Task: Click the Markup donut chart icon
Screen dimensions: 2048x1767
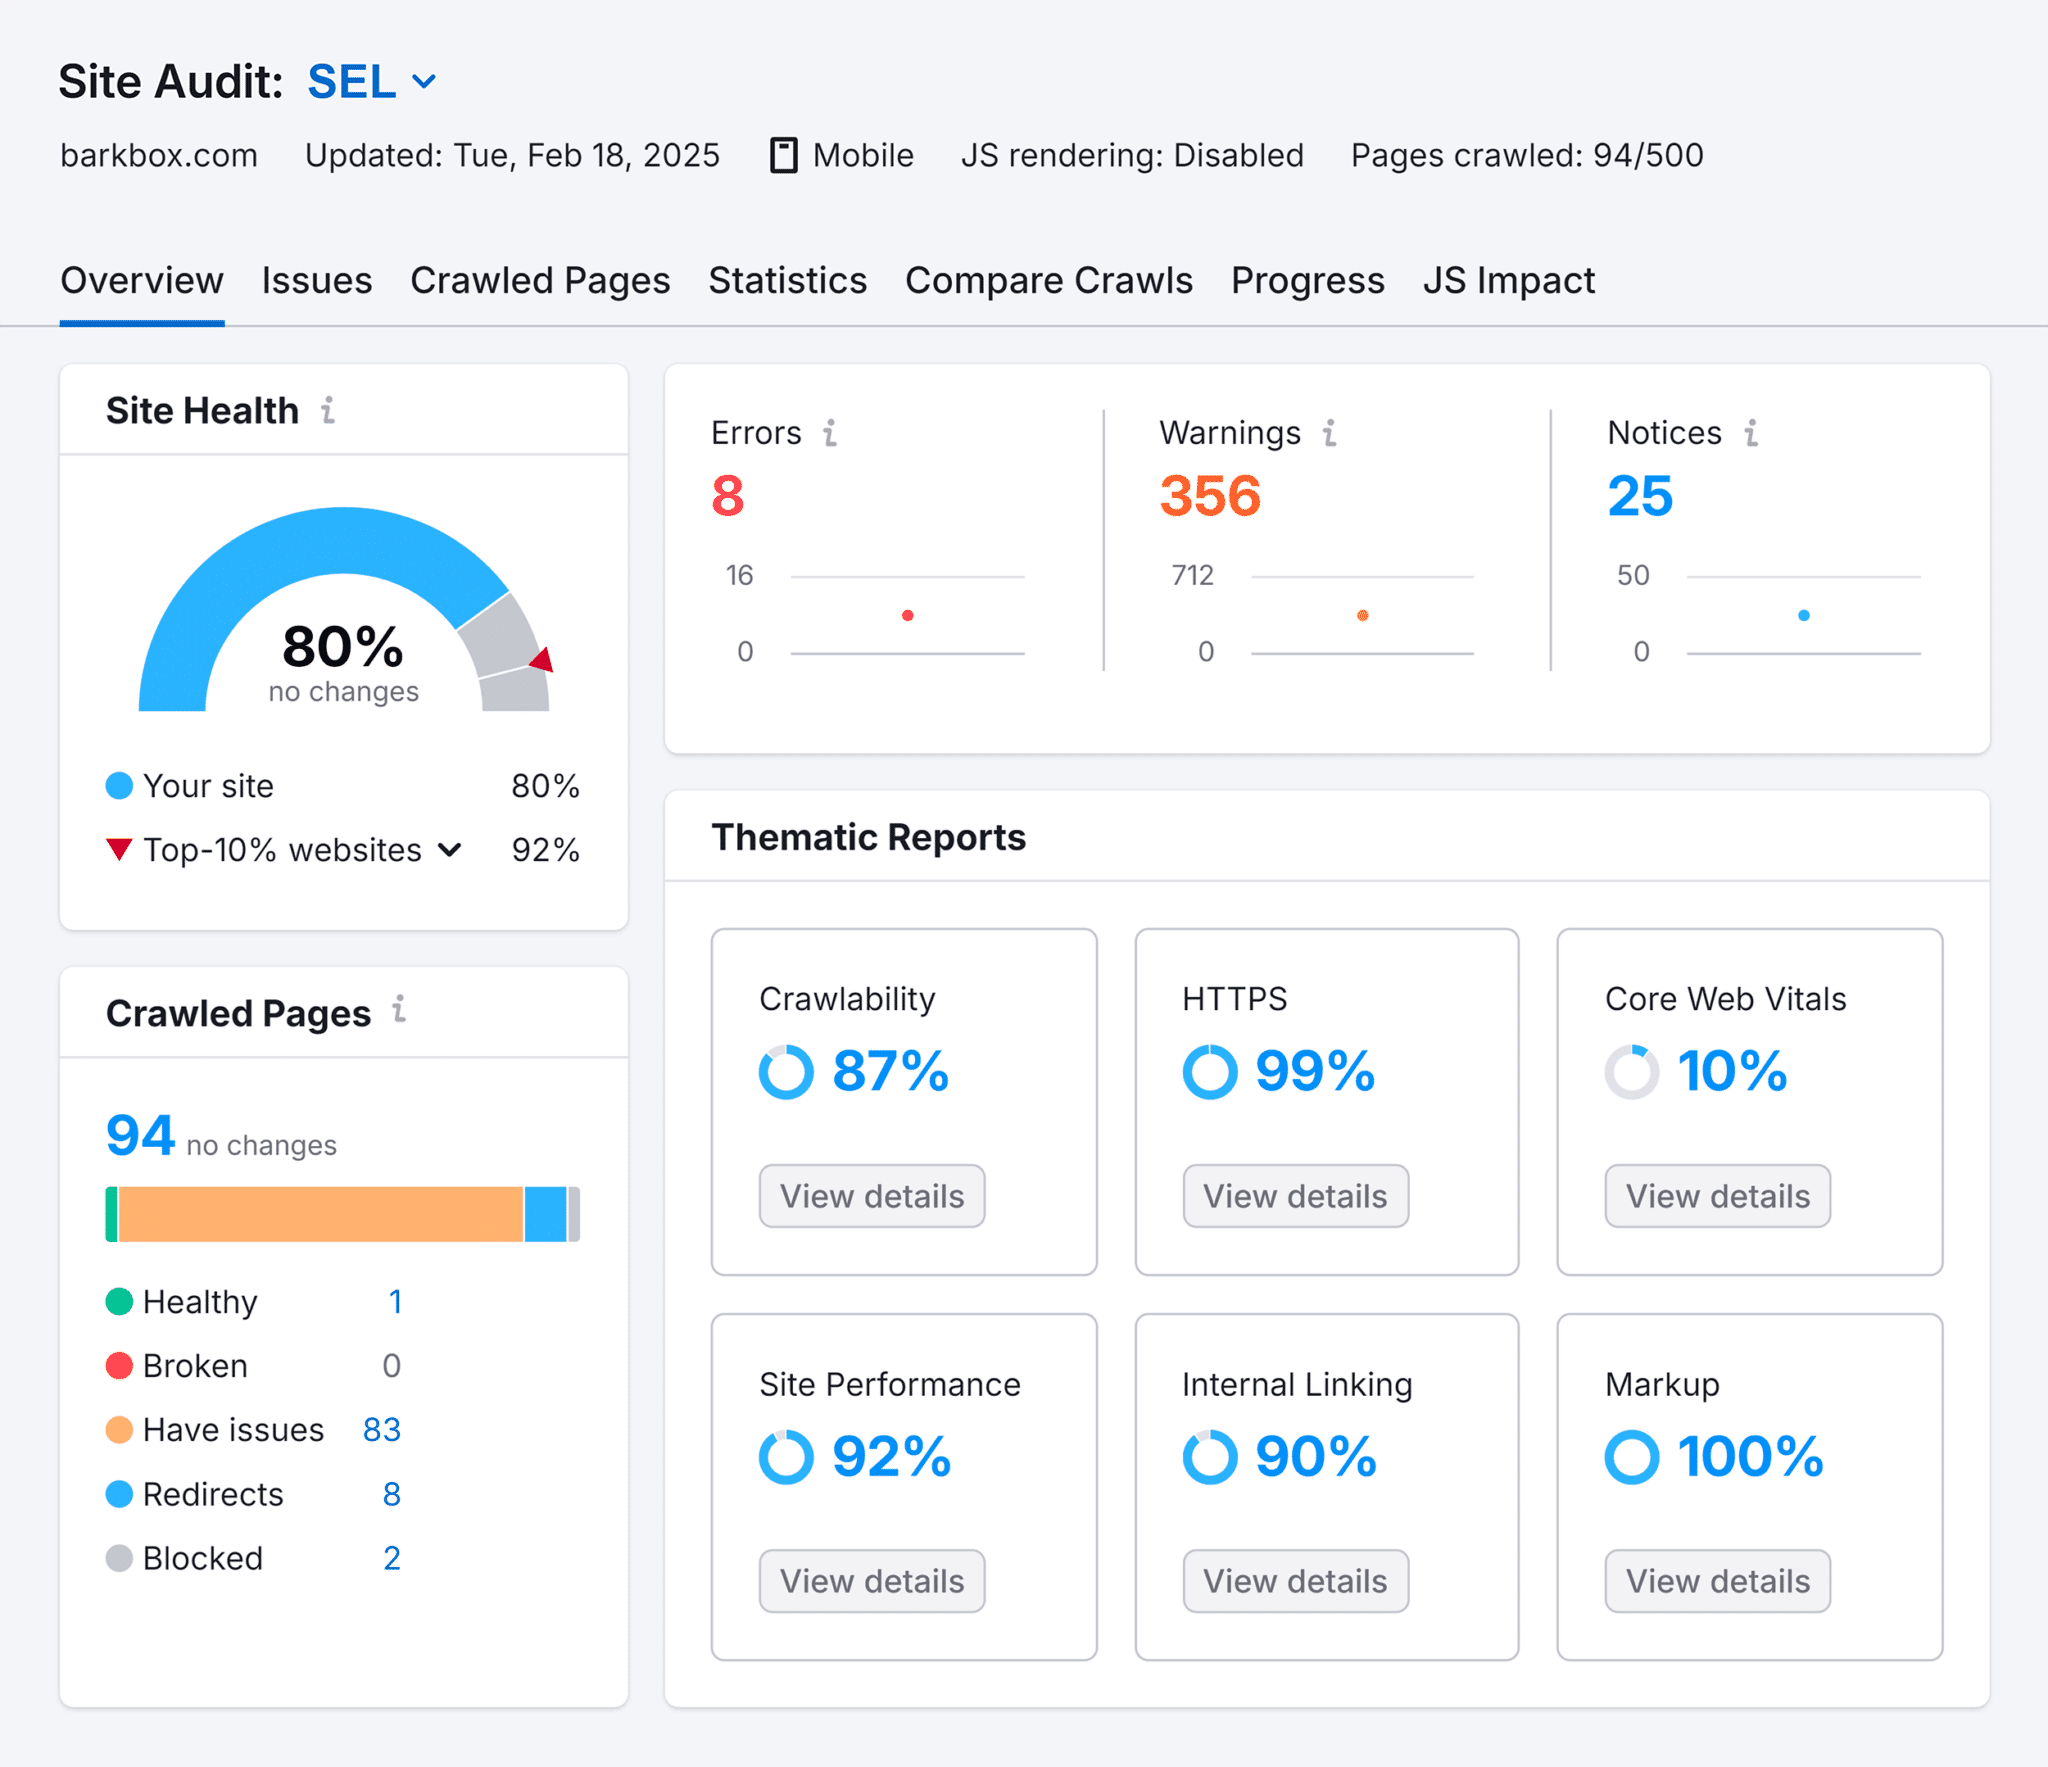Action: coord(1632,1457)
